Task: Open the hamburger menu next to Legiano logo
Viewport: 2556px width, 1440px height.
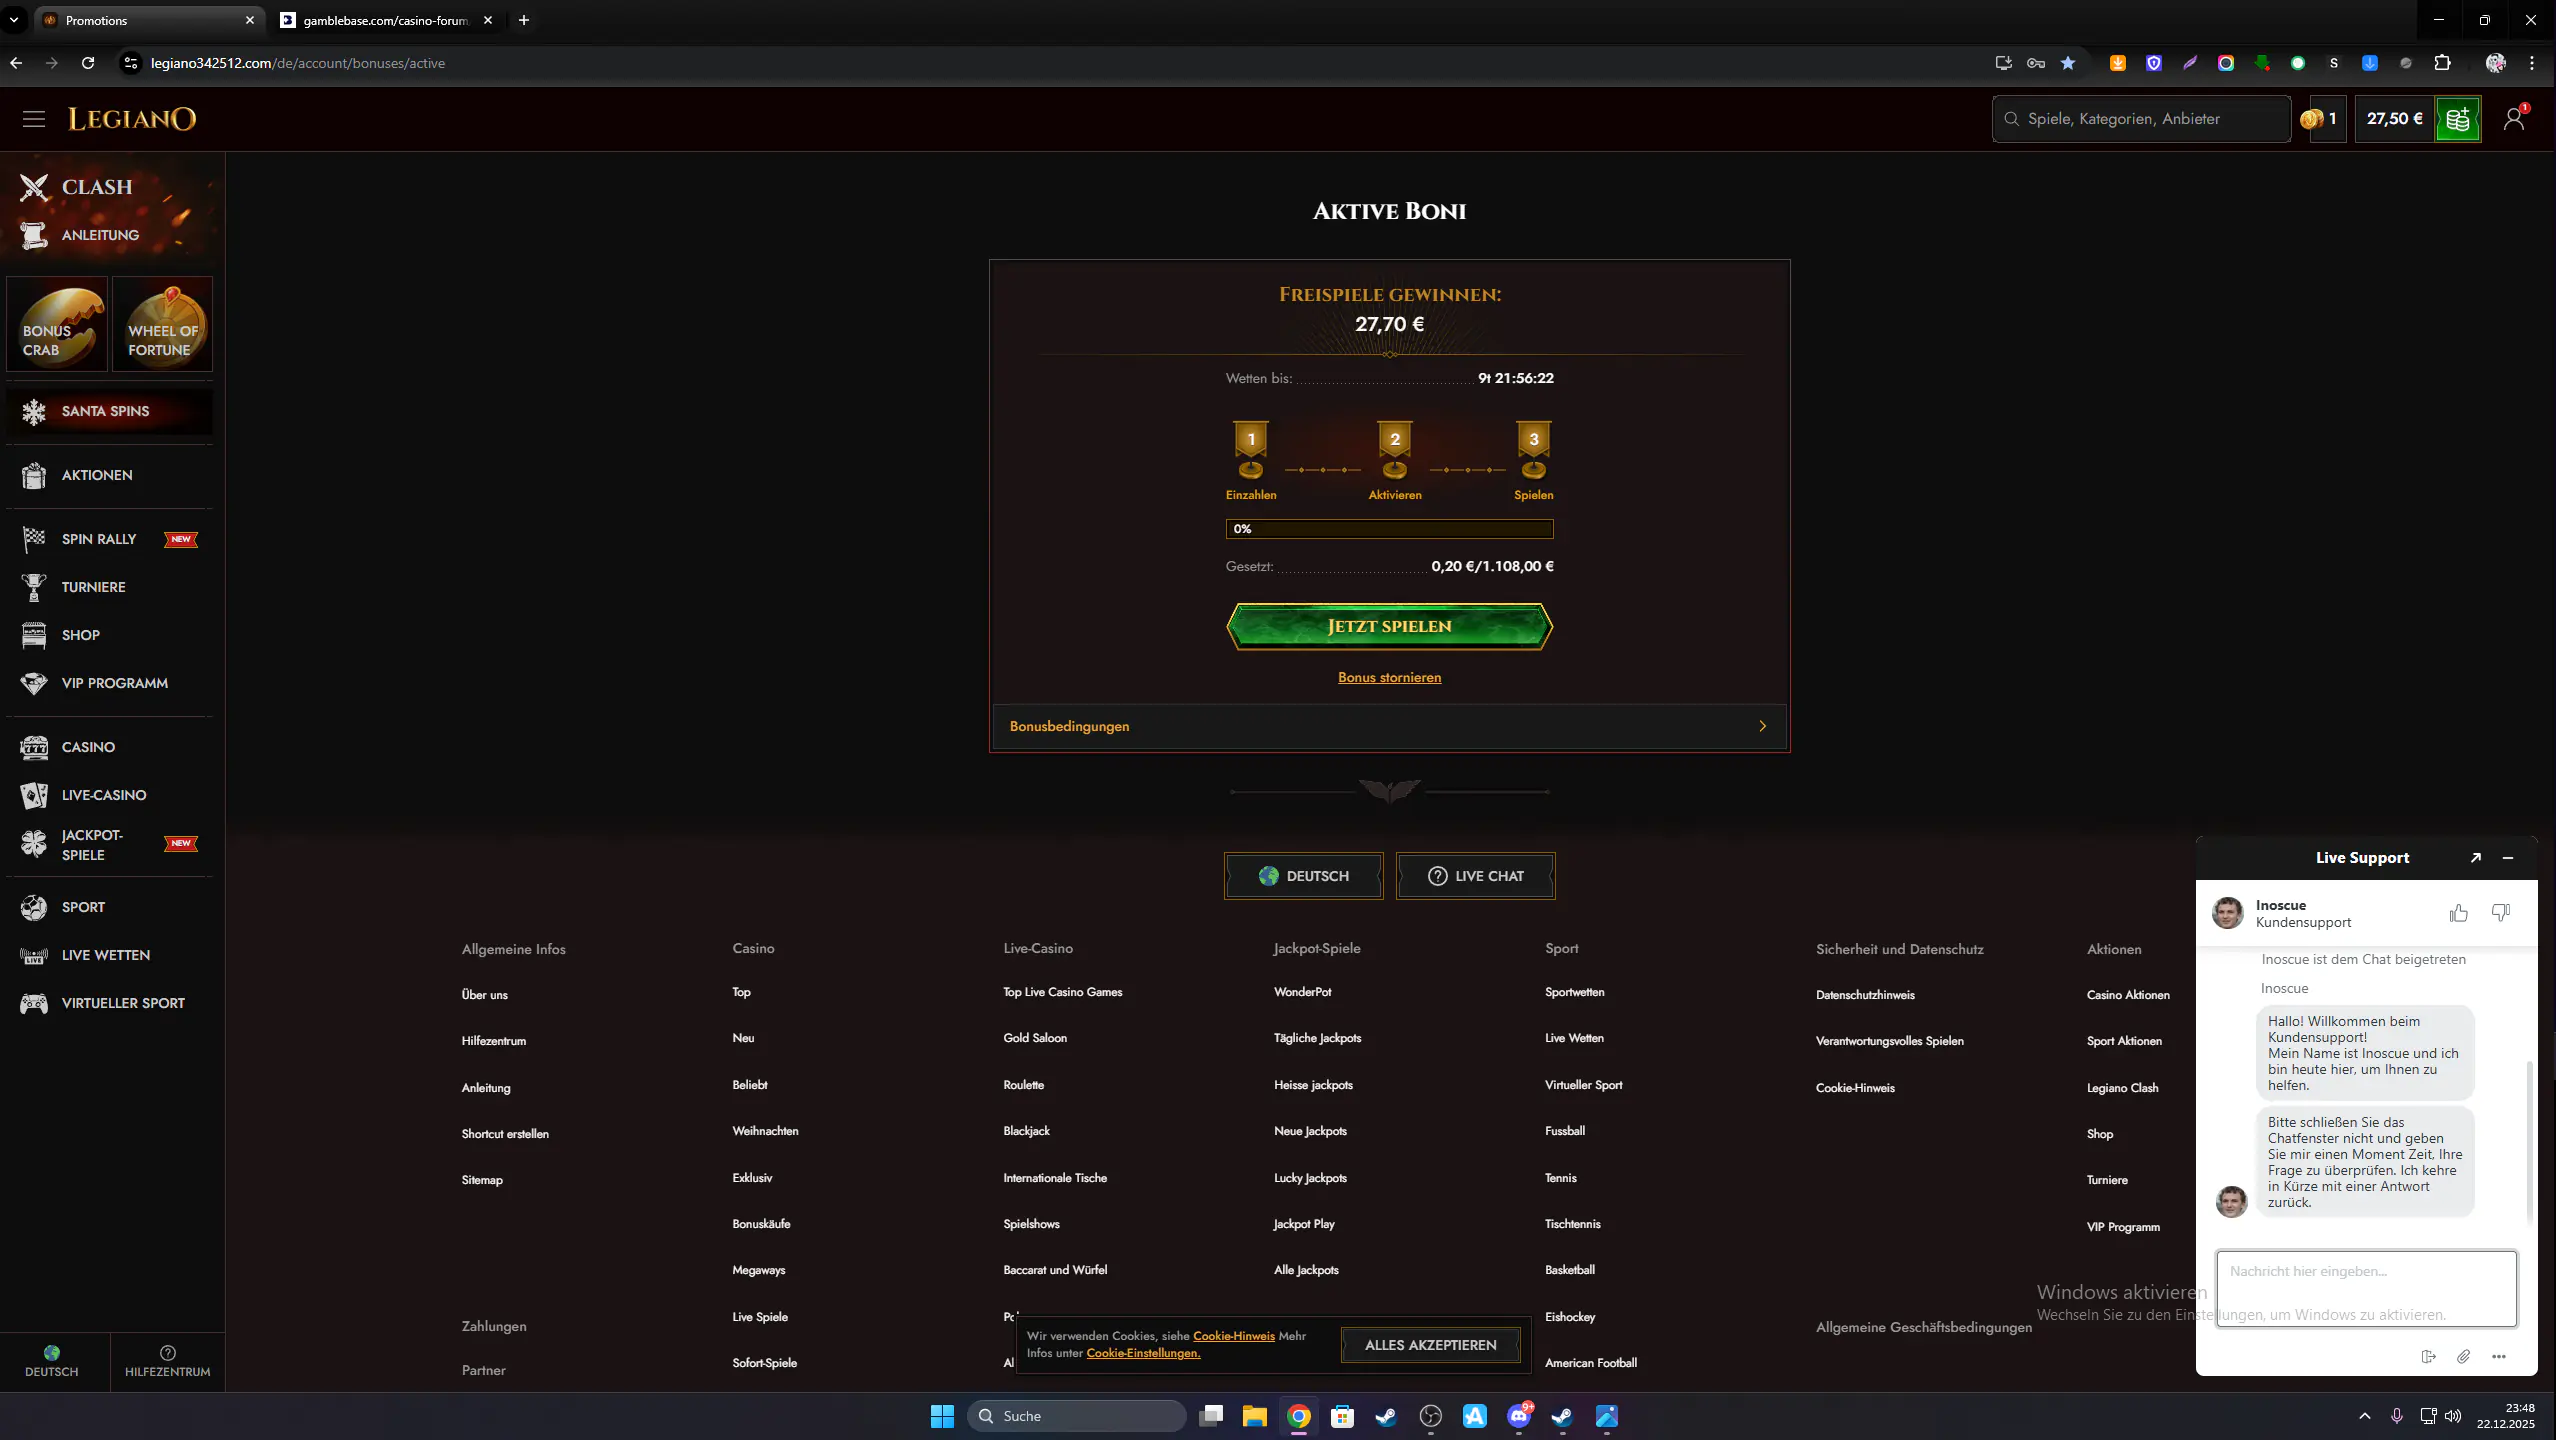Action: pos(34,119)
